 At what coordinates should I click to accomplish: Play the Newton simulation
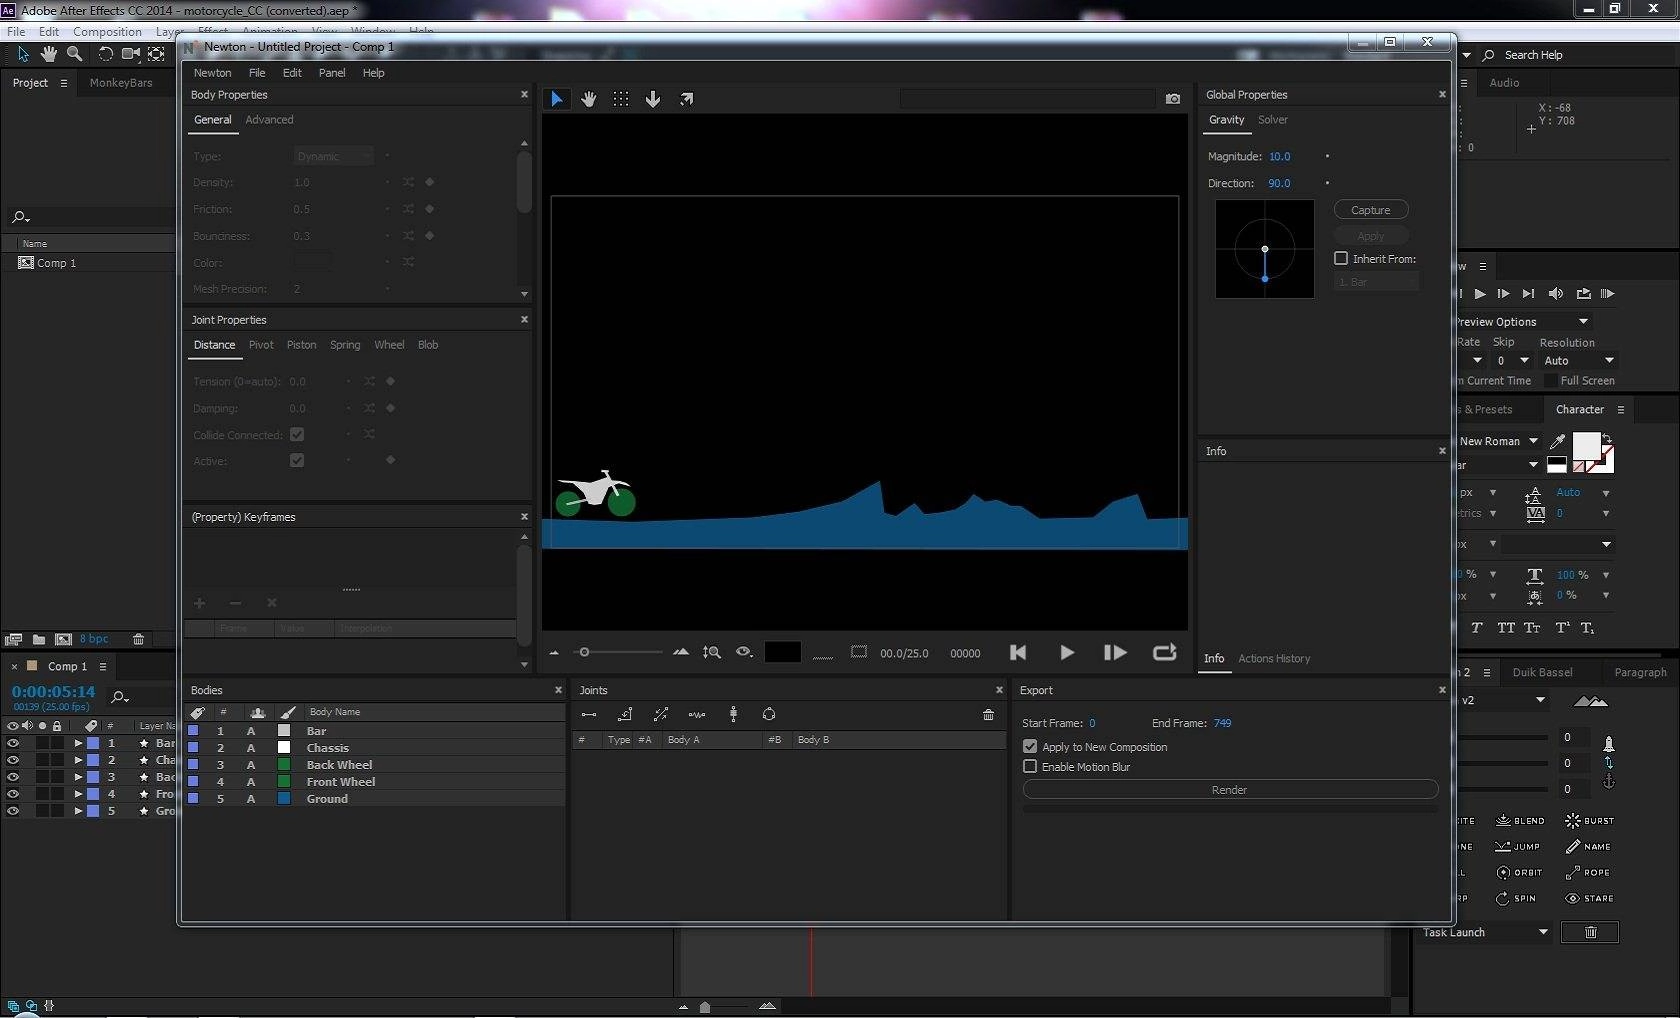pos(1067,652)
